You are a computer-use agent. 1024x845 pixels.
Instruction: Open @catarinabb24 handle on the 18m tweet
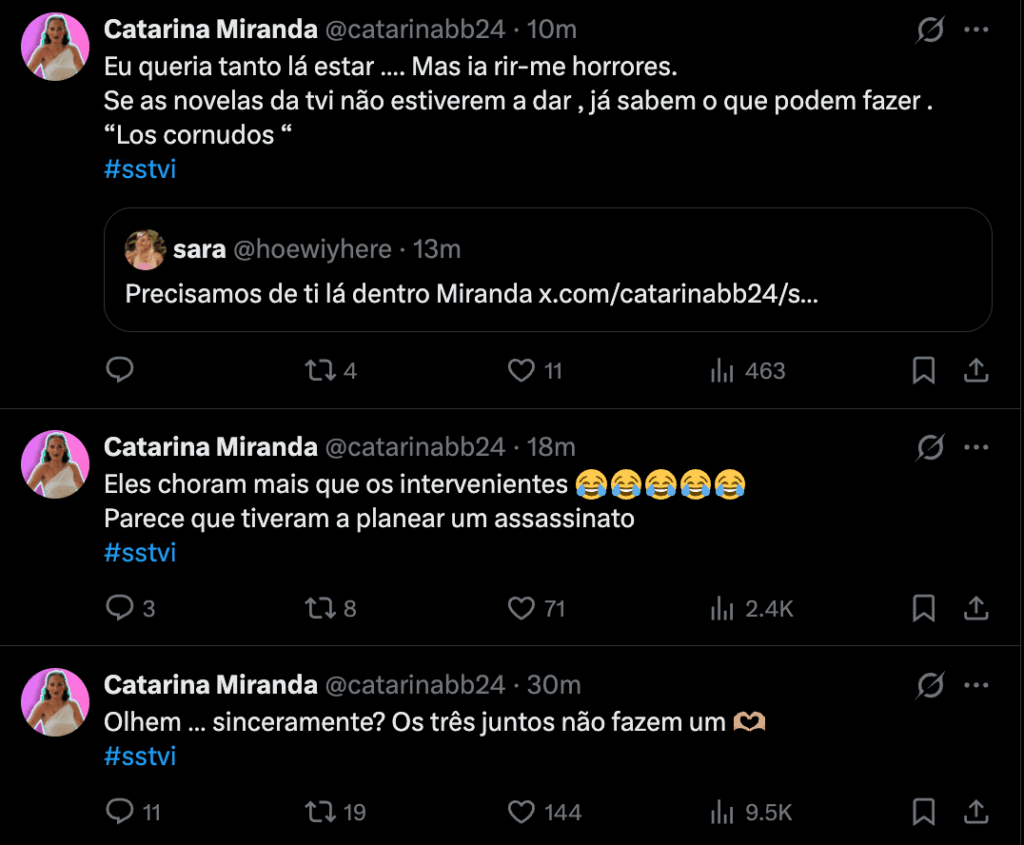[415, 447]
